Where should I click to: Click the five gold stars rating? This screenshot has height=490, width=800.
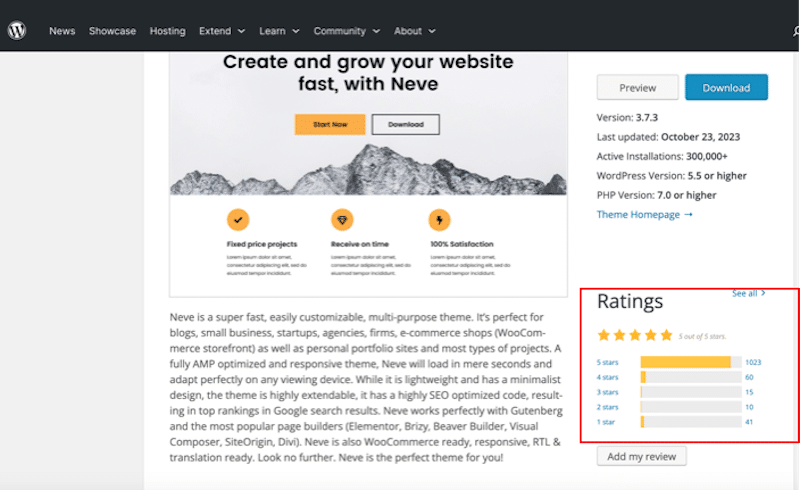tap(634, 335)
